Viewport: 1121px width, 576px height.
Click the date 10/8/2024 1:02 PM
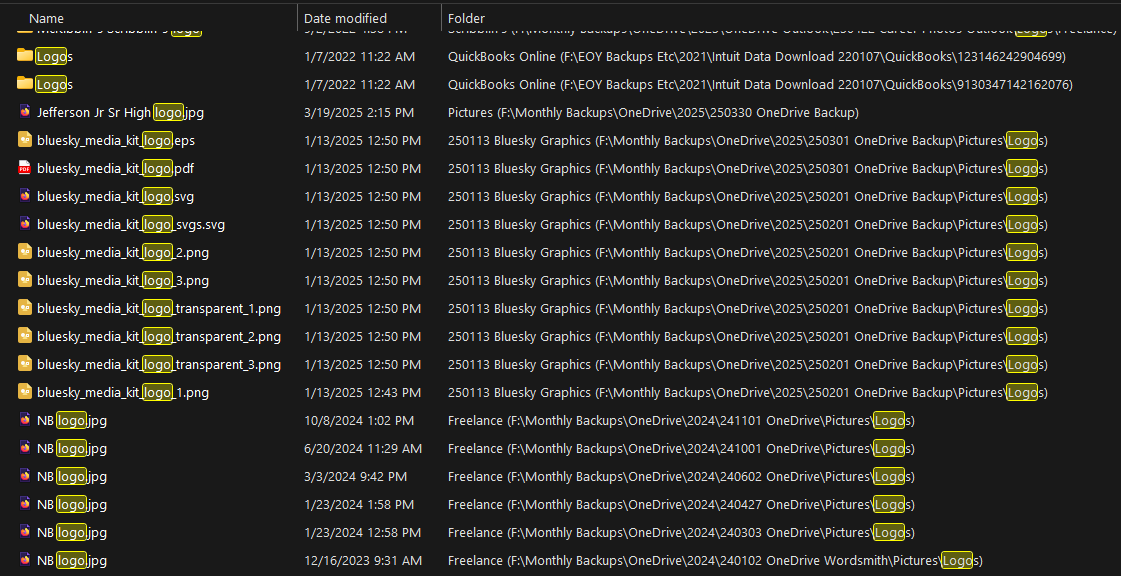(359, 421)
